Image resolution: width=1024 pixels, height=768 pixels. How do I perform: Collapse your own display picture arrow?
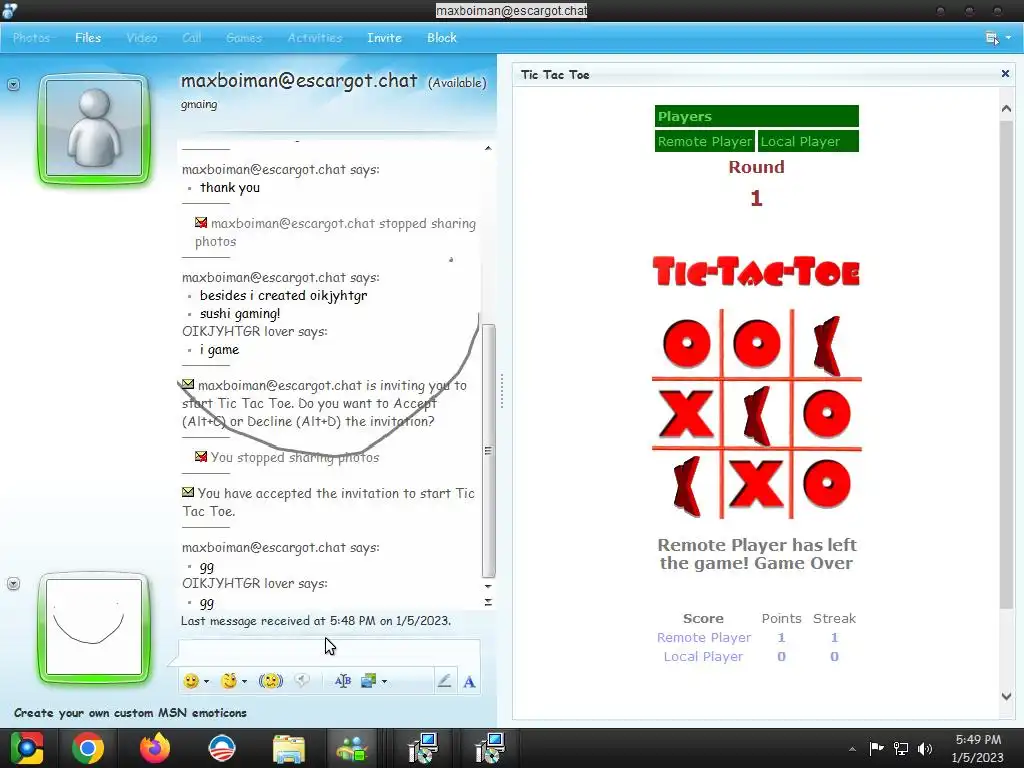[x=13, y=583]
